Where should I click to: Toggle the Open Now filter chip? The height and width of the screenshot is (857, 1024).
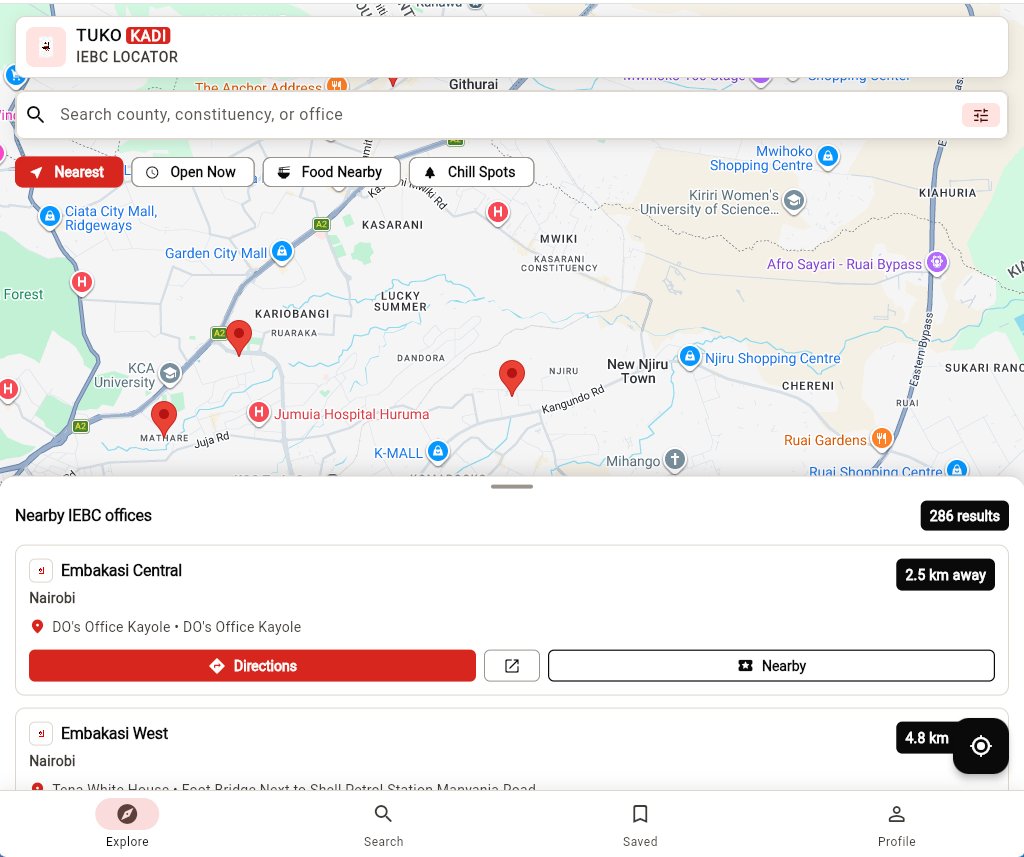[193, 172]
